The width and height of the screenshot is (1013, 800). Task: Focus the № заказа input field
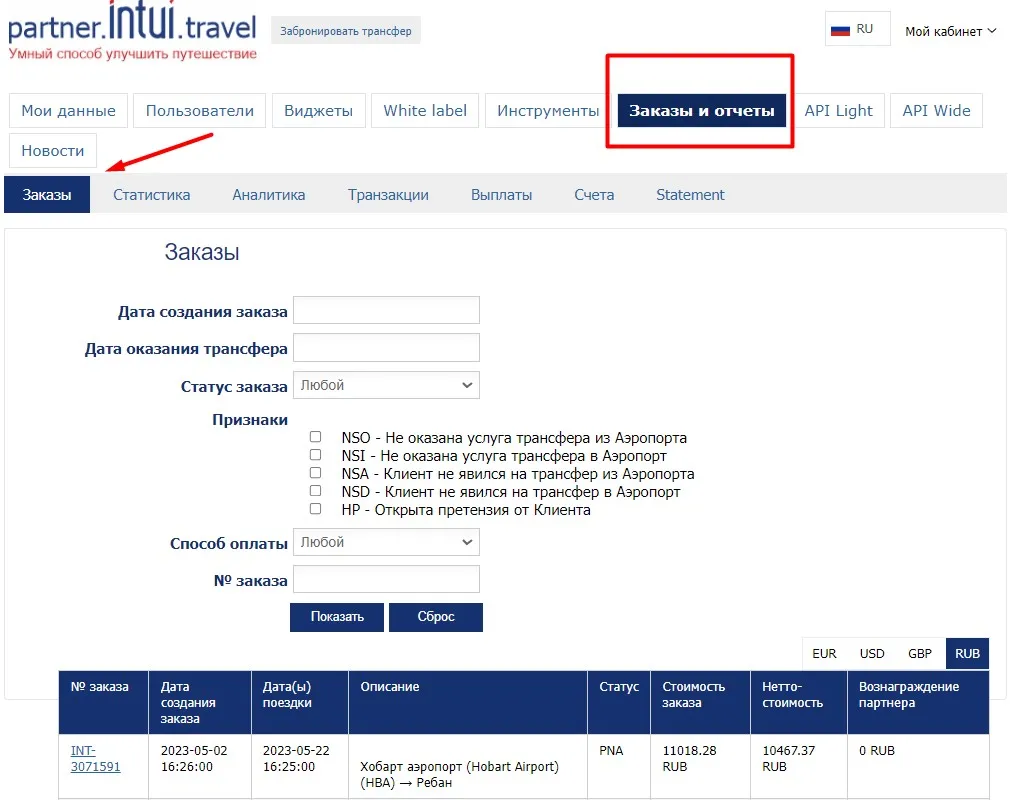click(x=386, y=580)
